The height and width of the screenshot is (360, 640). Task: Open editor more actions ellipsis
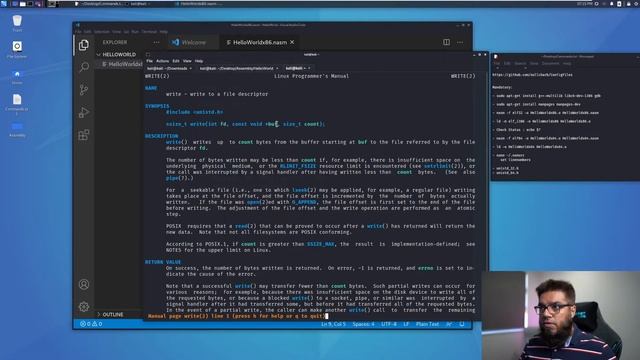(x=460, y=42)
